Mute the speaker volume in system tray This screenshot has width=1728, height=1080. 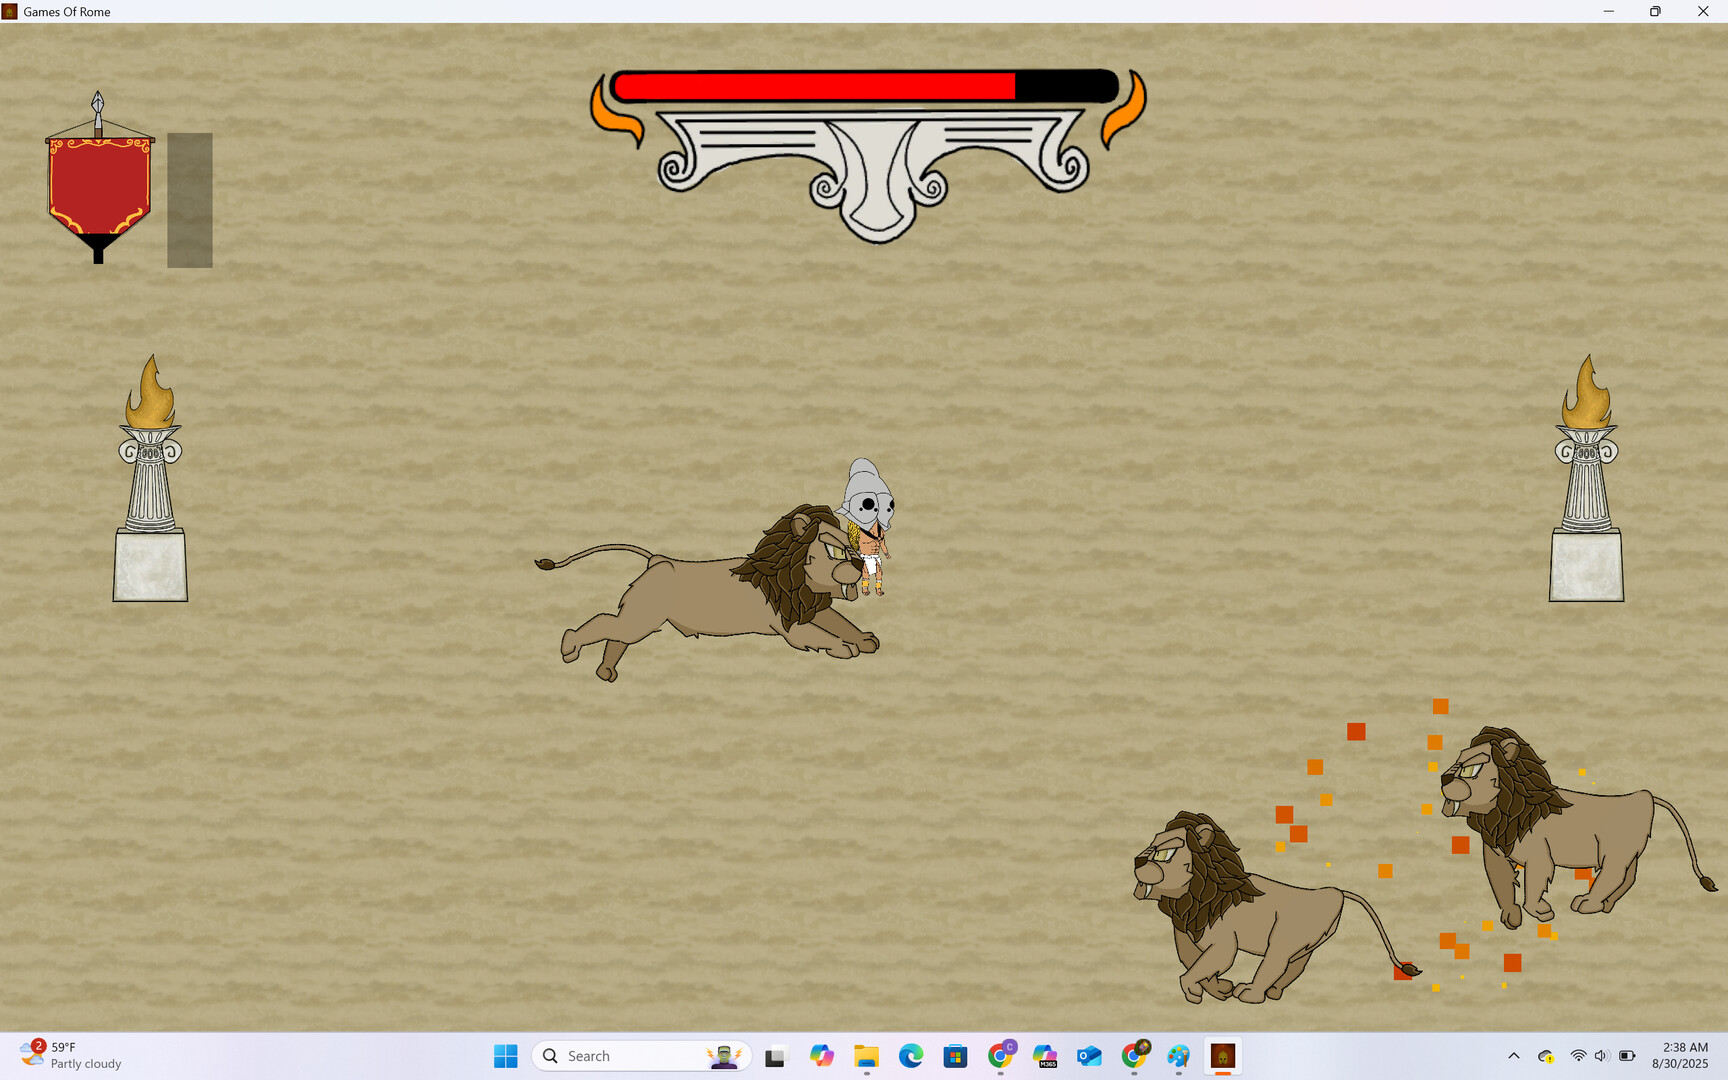click(1600, 1055)
